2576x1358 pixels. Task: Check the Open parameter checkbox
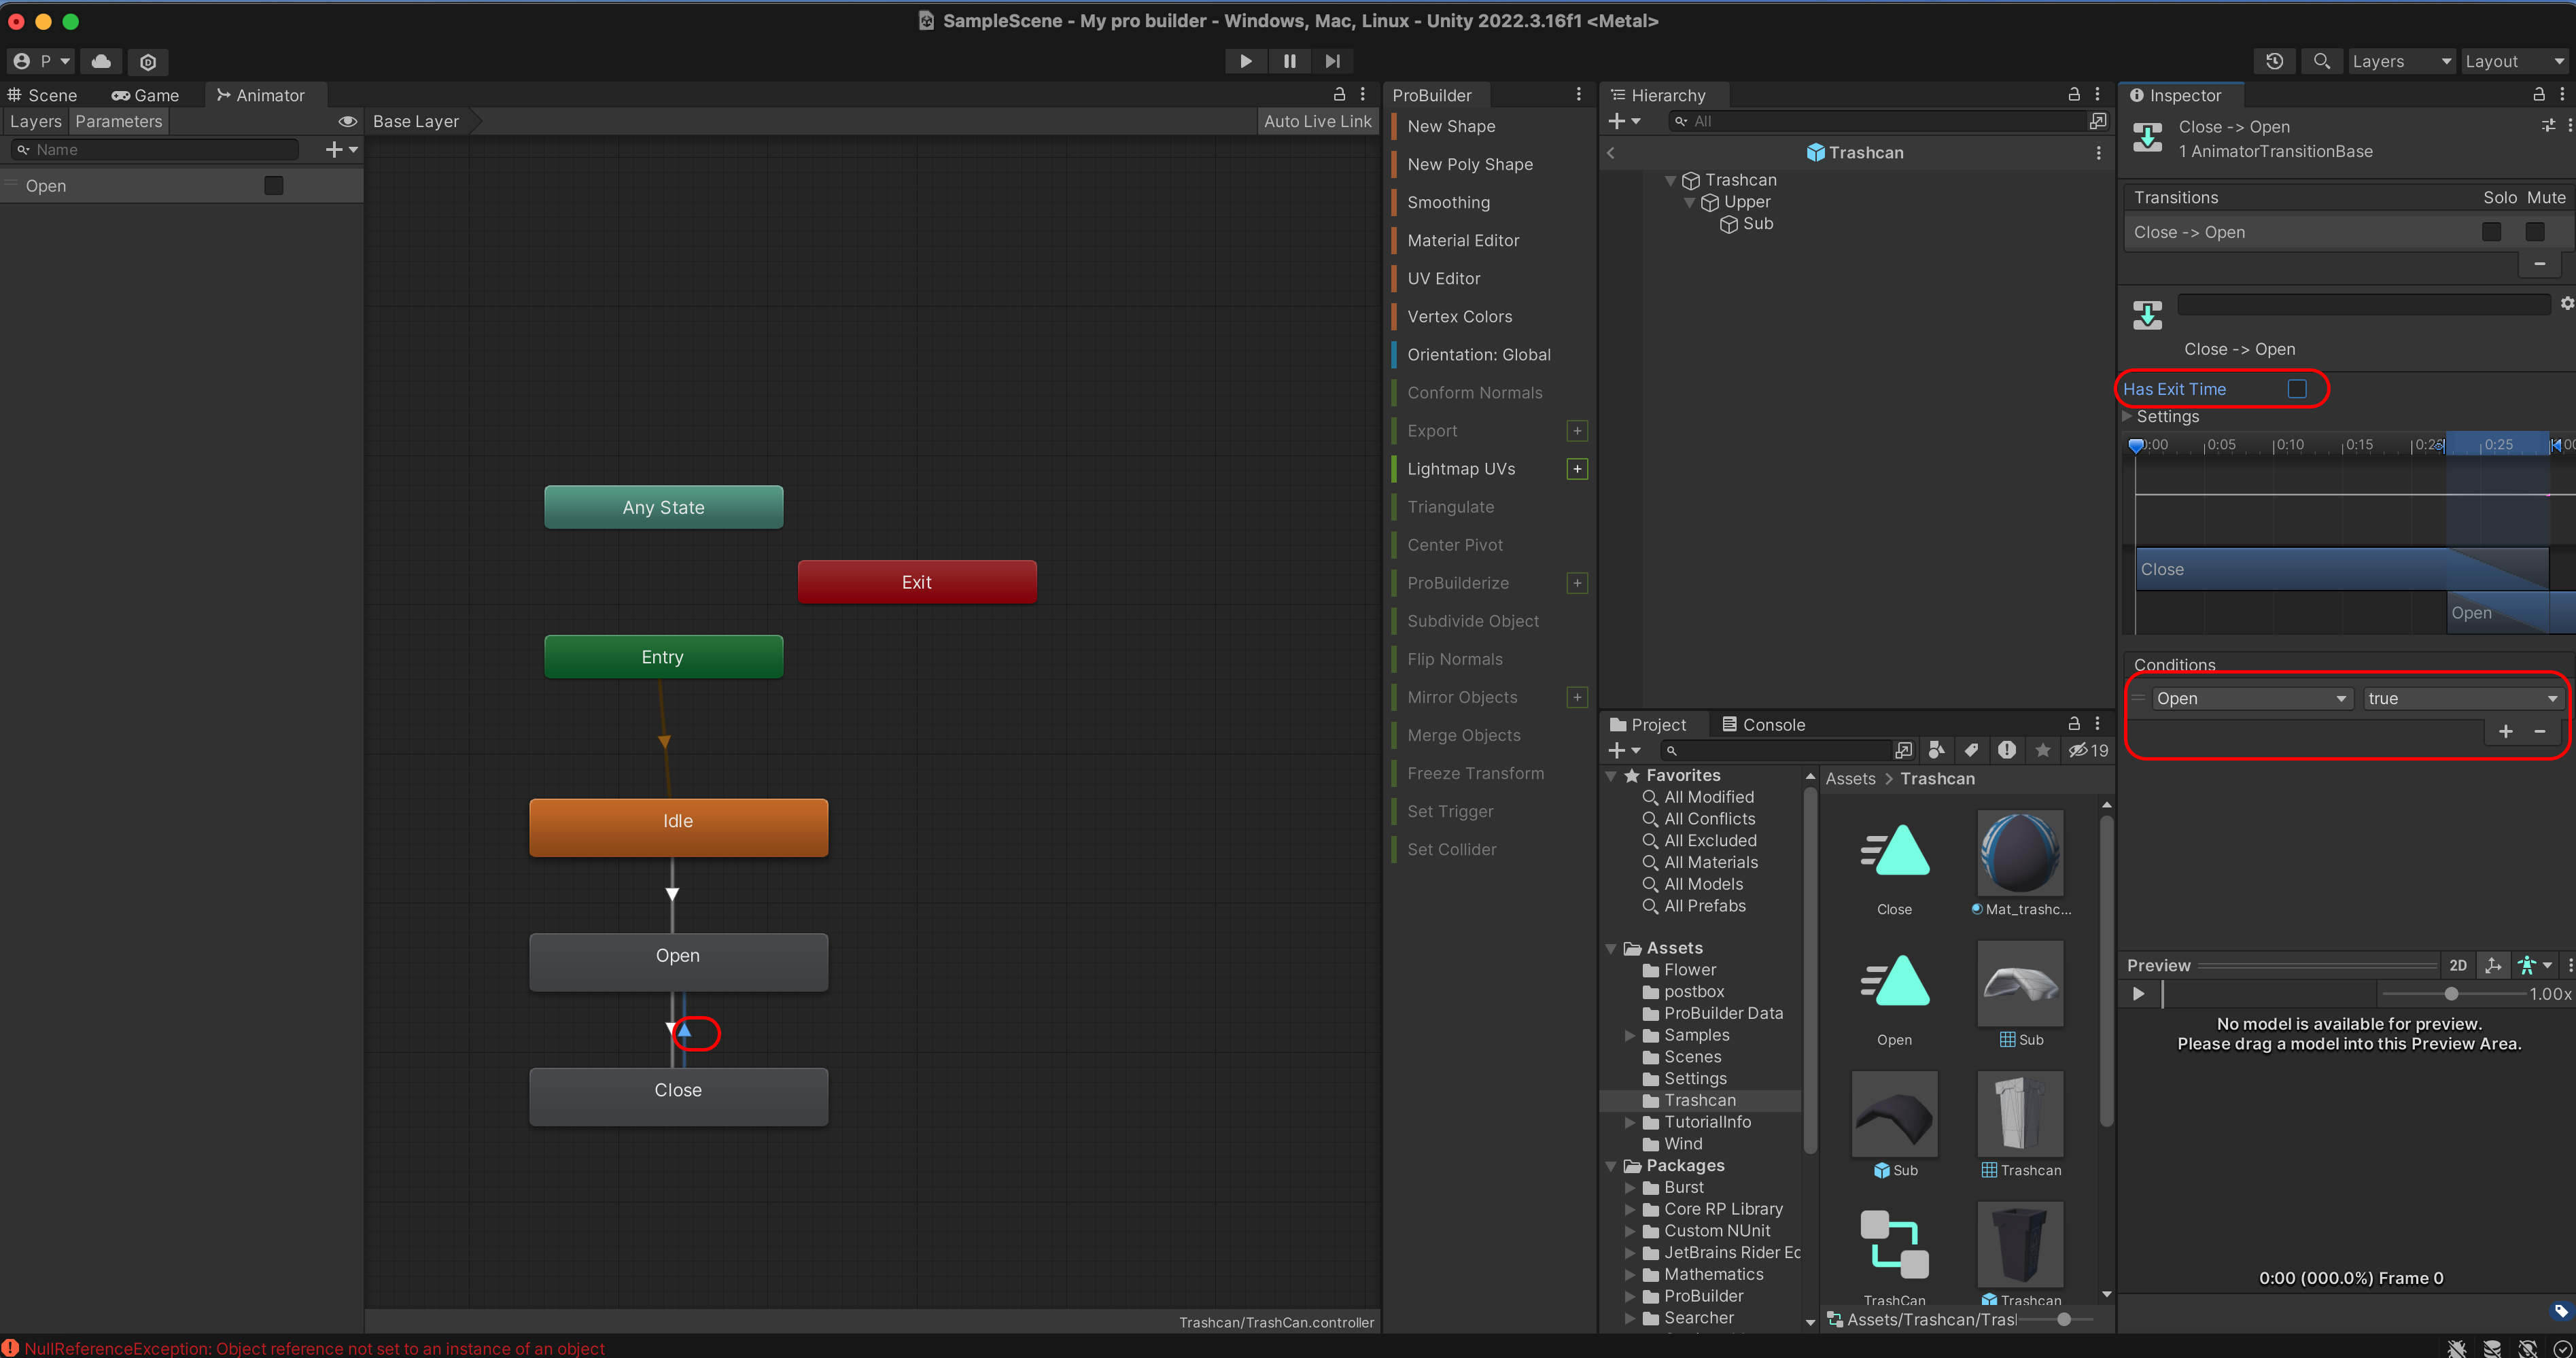(x=273, y=186)
